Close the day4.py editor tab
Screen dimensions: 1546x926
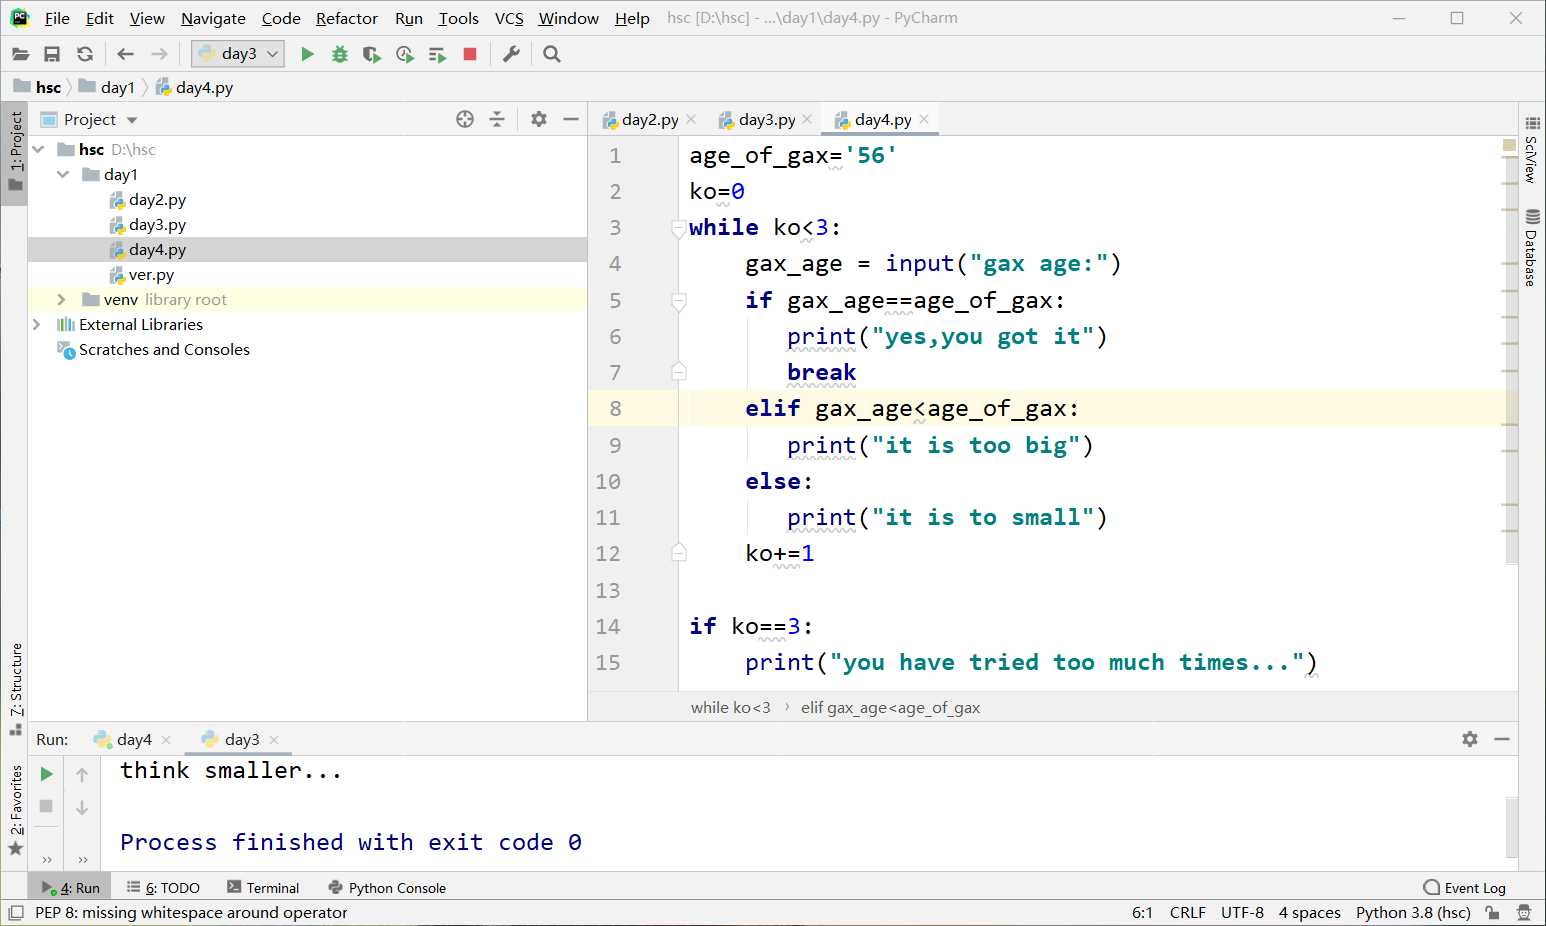pyautogui.click(x=924, y=119)
